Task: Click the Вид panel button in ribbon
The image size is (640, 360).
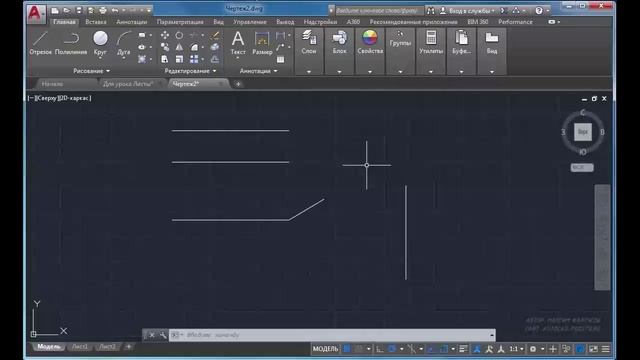Action: [492, 43]
